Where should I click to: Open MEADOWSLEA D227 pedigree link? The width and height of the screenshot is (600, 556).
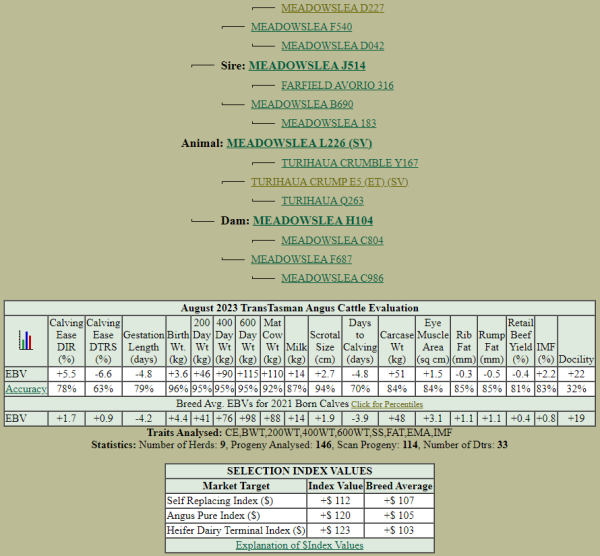pyautogui.click(x=333, y=8)
